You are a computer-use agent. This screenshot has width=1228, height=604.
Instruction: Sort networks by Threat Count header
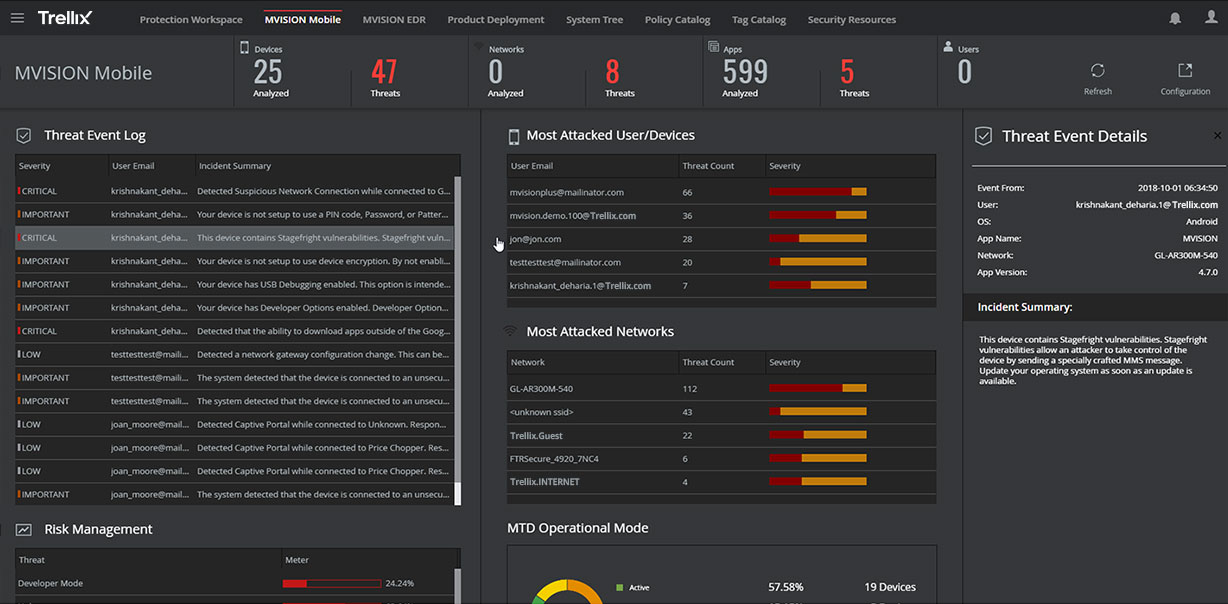708,362
